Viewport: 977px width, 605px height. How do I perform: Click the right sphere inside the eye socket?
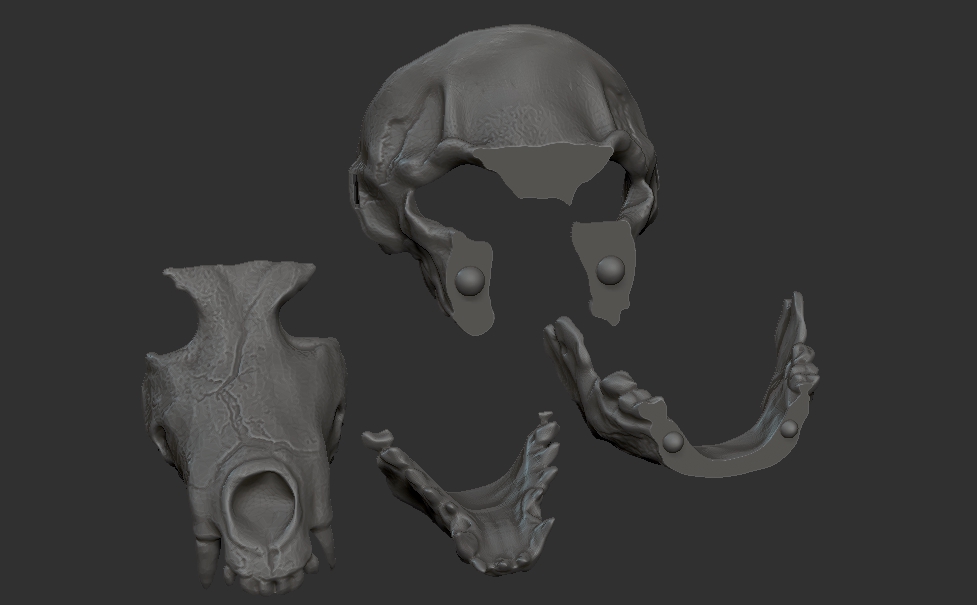[609, 266]
